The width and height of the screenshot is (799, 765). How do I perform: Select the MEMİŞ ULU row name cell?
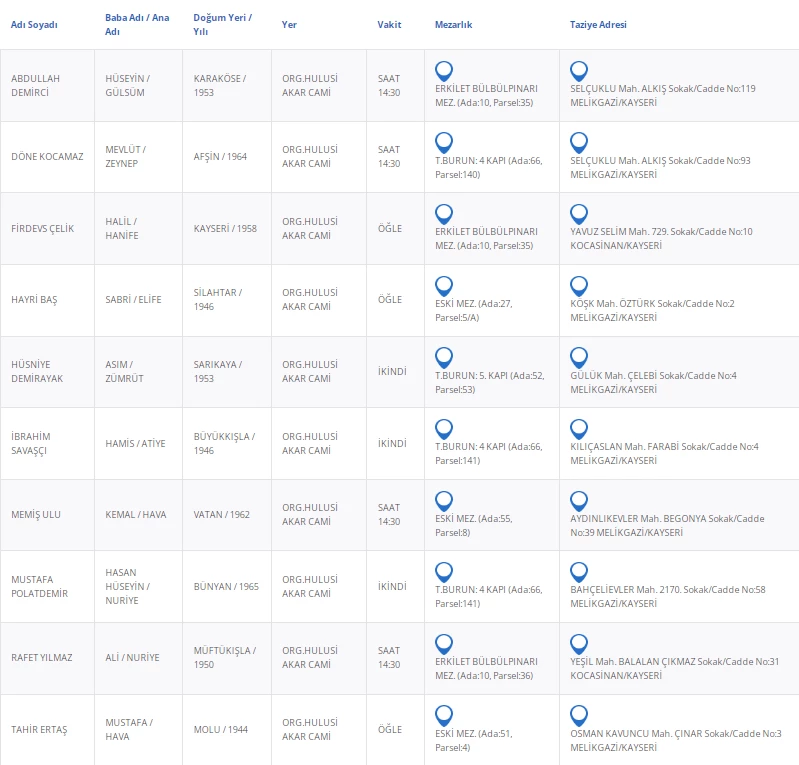36,514
